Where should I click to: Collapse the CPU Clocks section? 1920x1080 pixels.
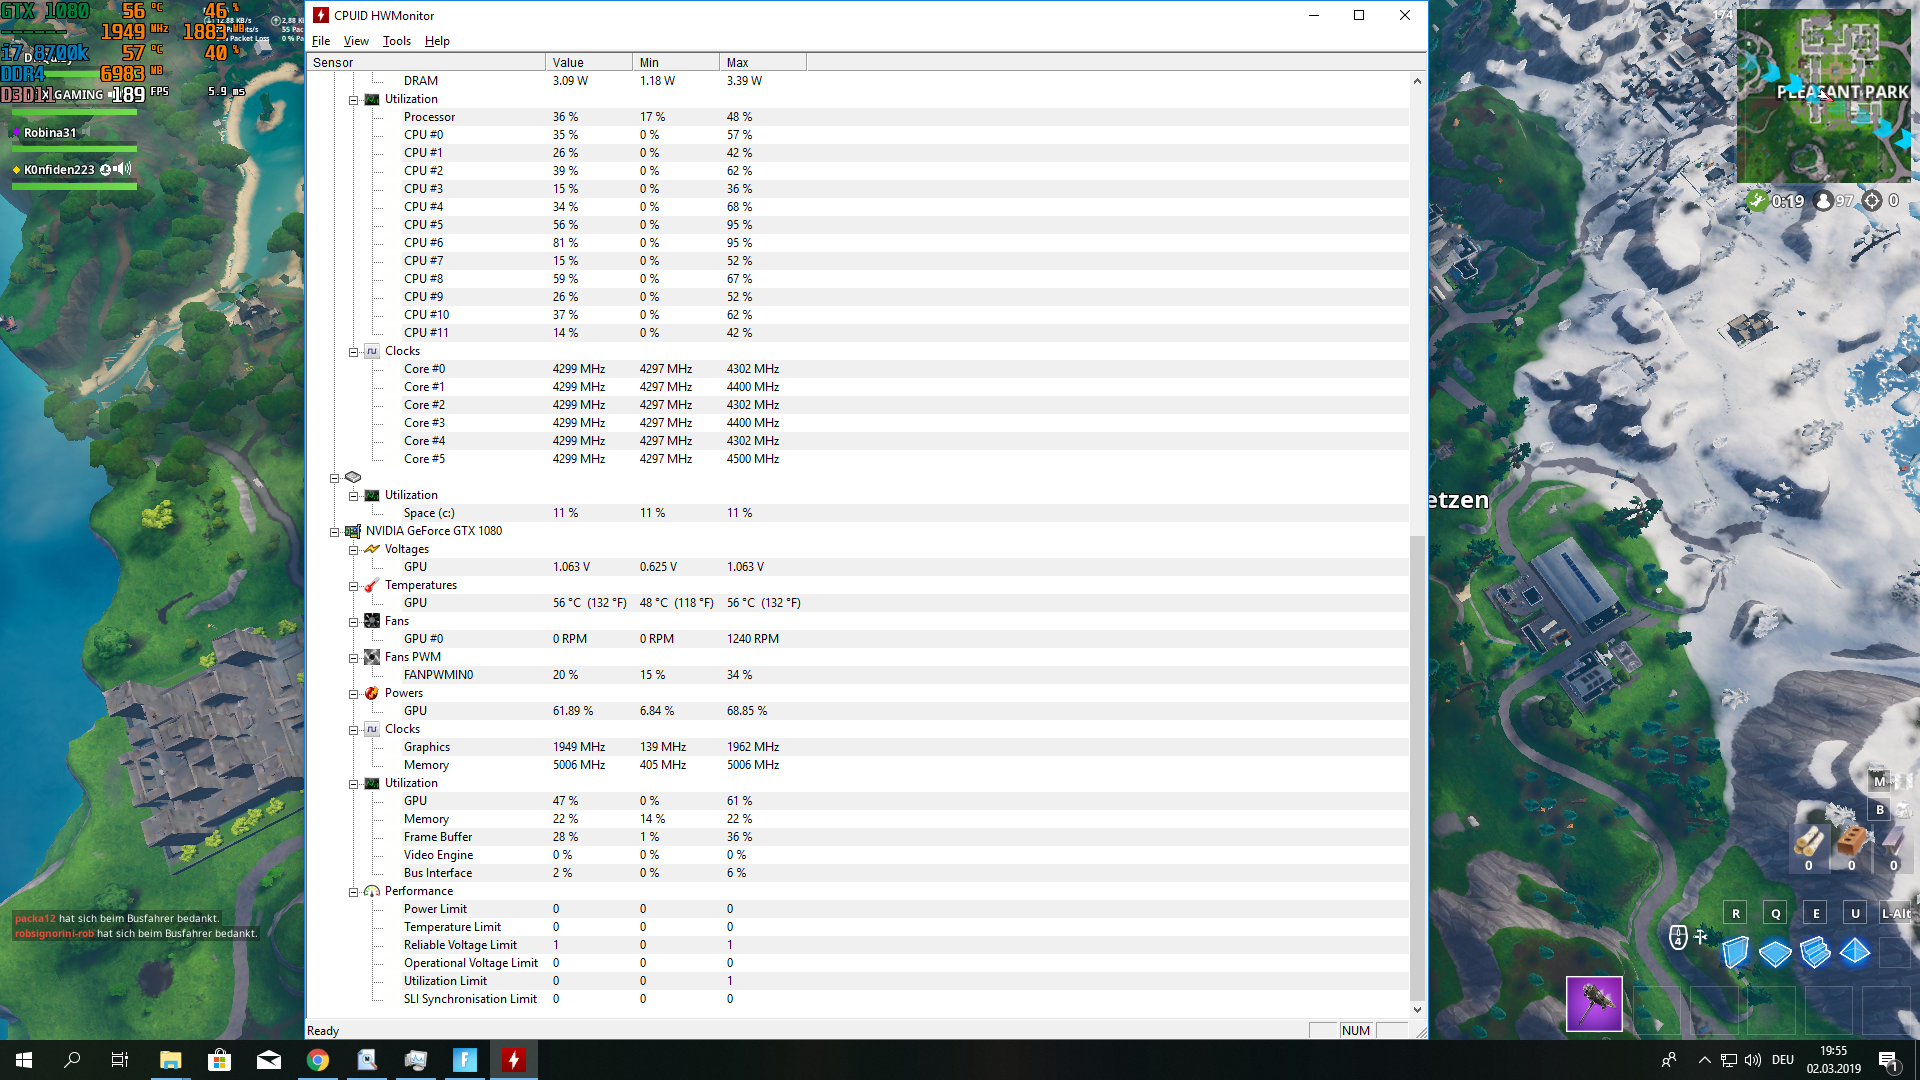pyautogui.click(x=353, y=352)
